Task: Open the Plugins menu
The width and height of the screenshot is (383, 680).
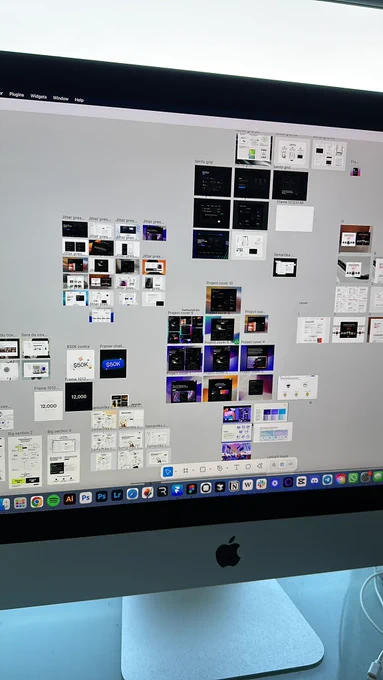Action: click(x=16, y=95)
